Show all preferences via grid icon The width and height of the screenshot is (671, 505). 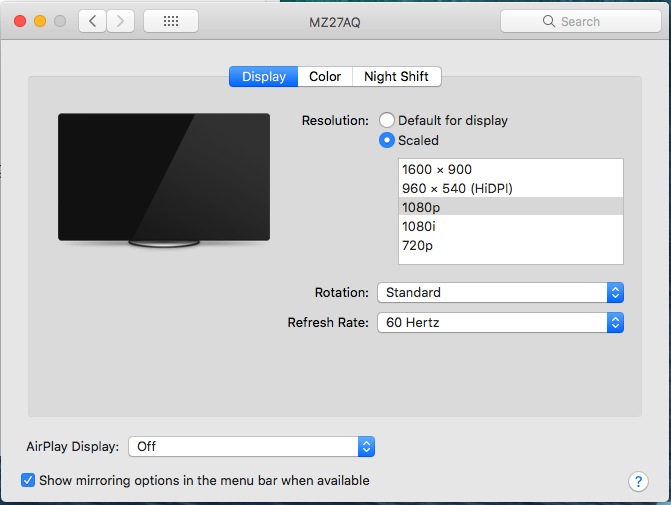point(171,21)
